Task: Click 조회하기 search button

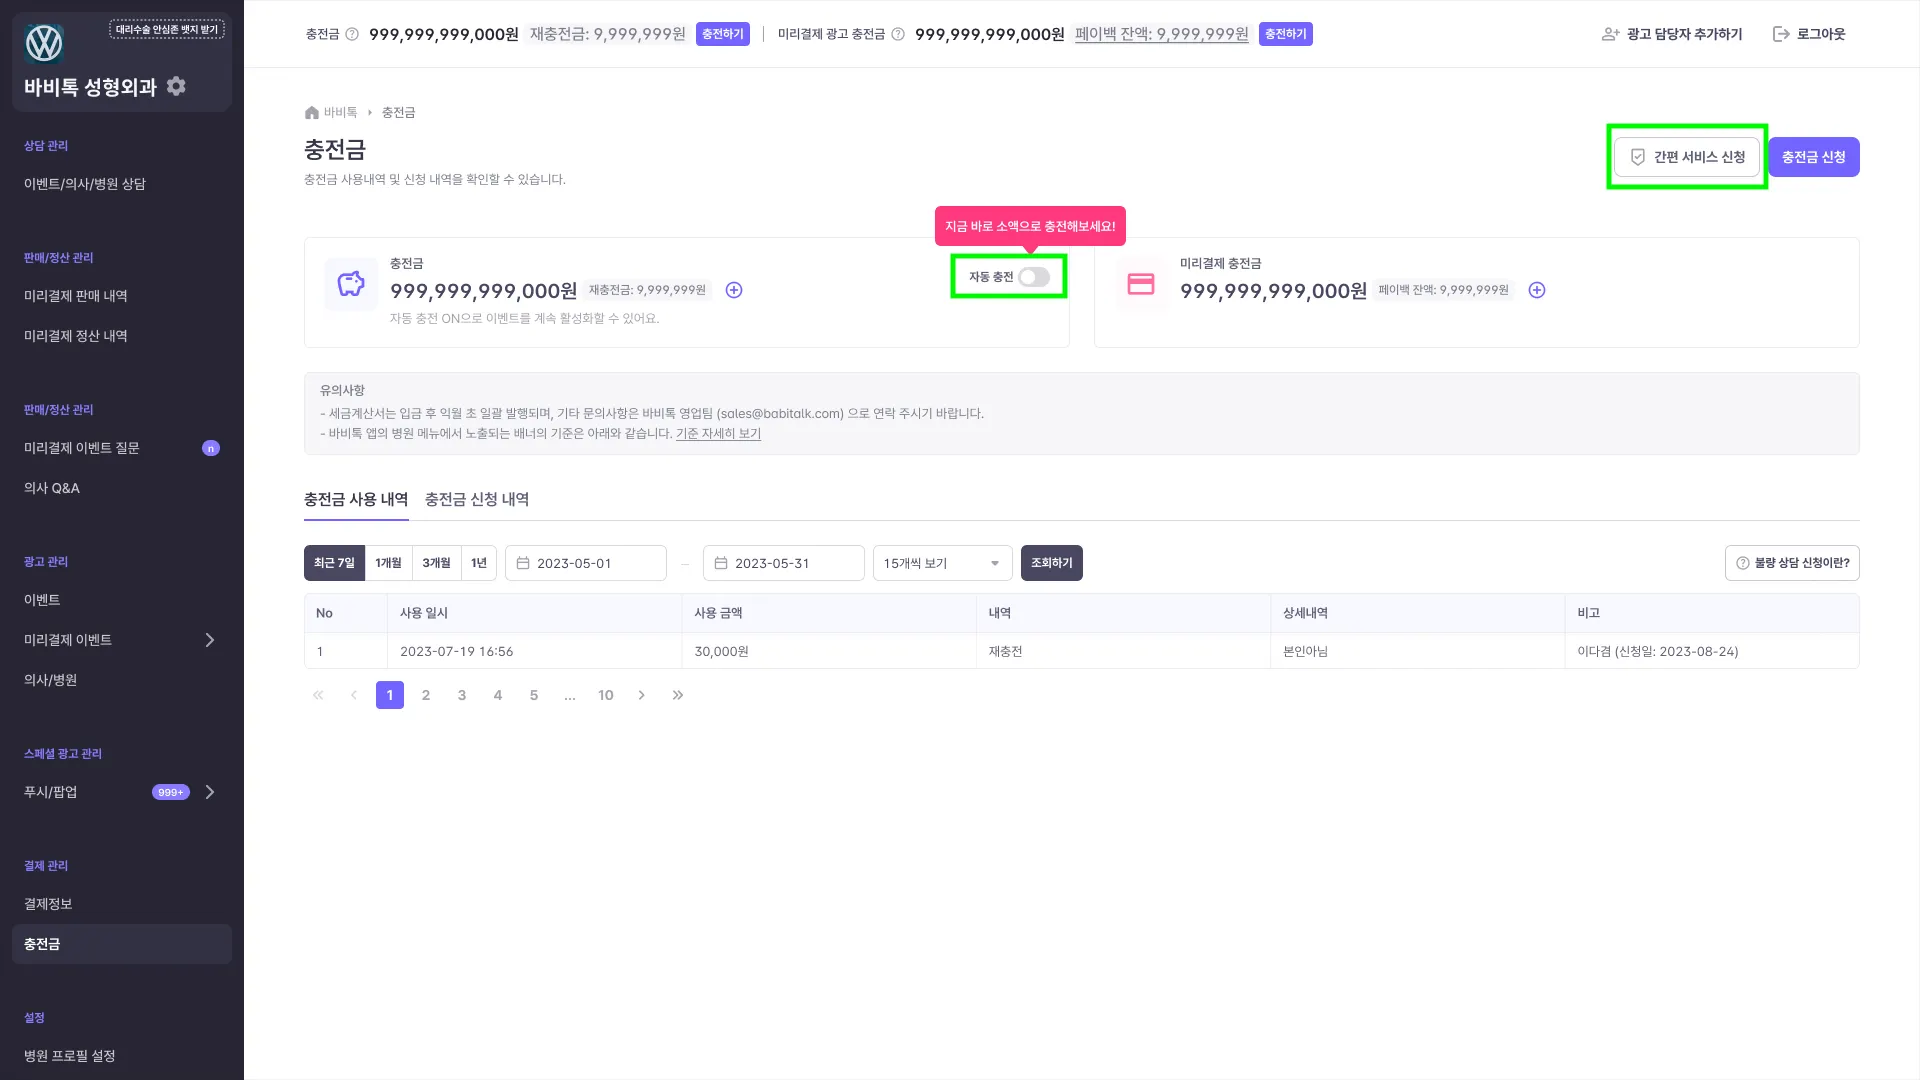Action: coord(1052,563)
